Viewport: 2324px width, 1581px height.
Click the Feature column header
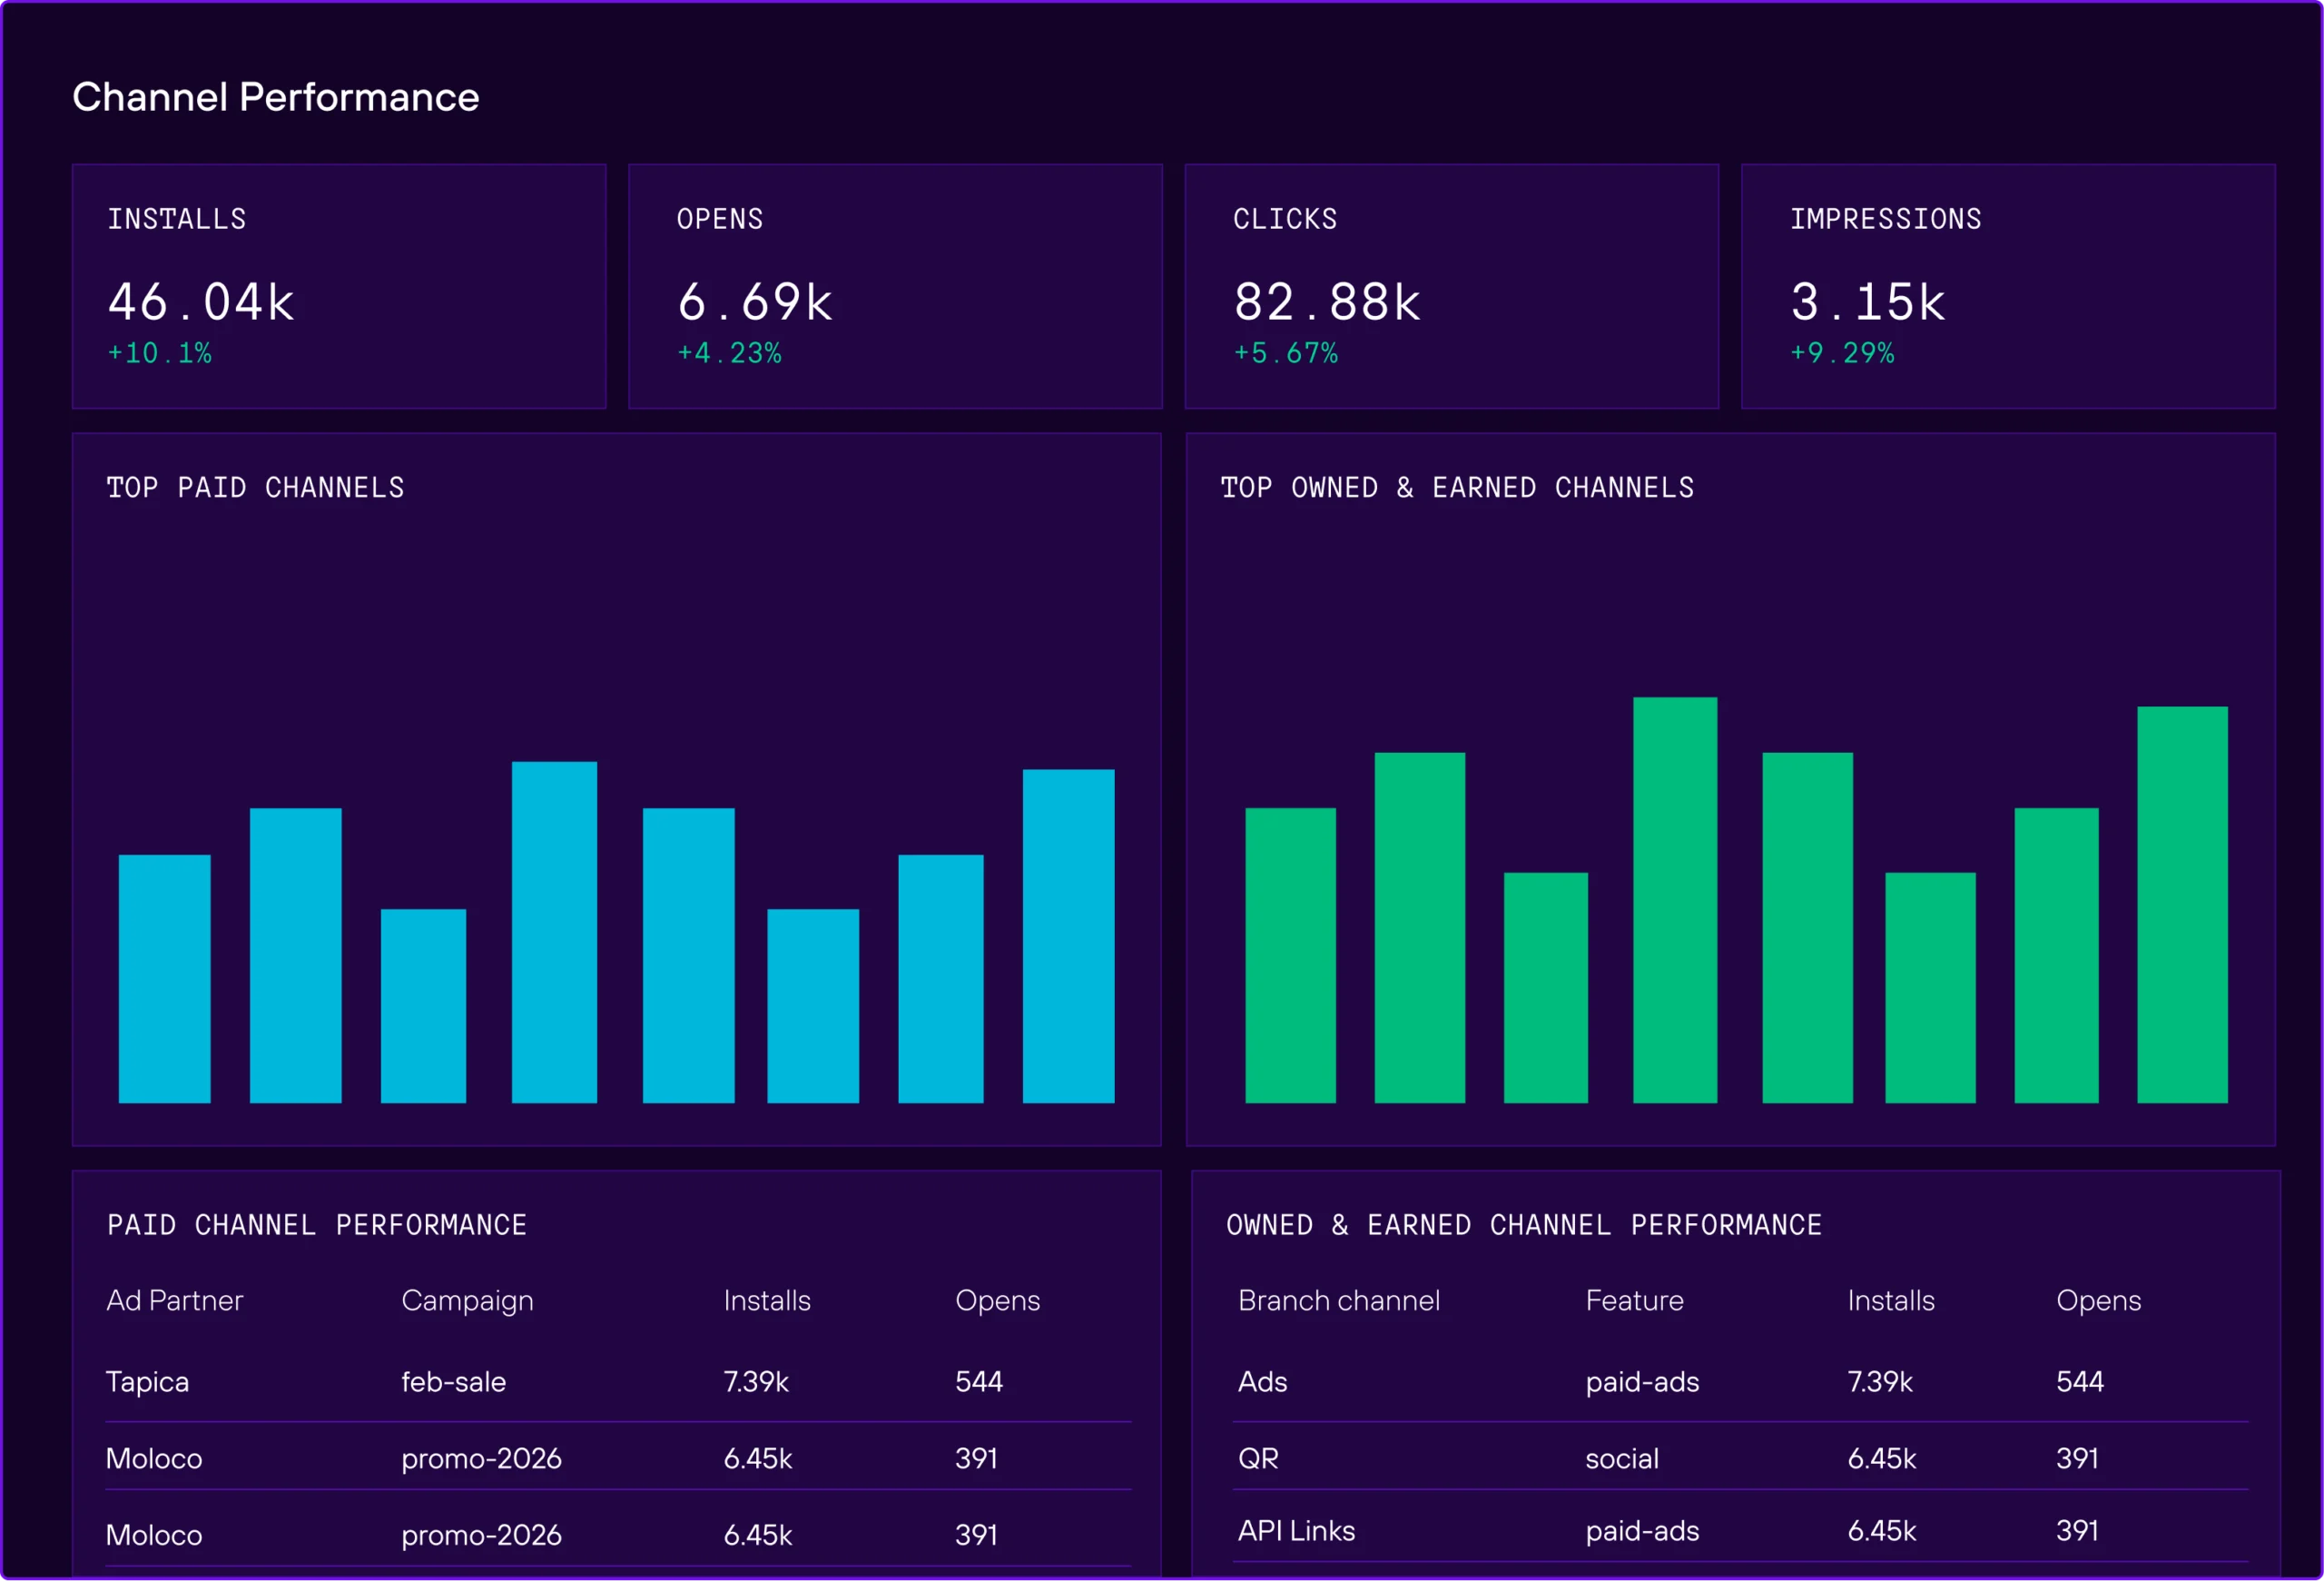tap(1634, 1300)
